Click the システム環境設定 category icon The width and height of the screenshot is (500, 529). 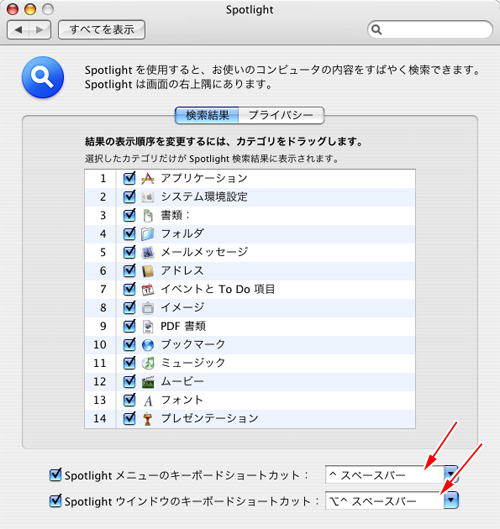click(x=147, y=197)
